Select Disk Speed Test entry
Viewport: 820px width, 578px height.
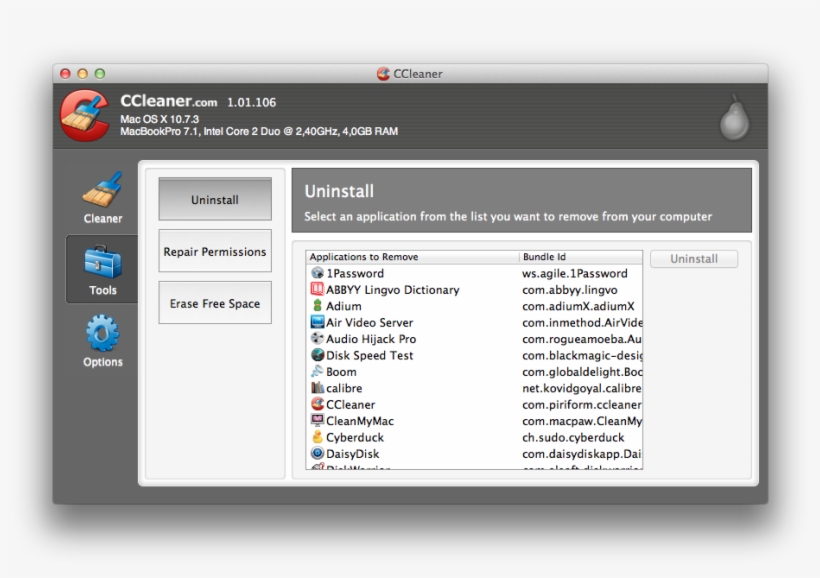pyautogui.click(x=369, y=355)
